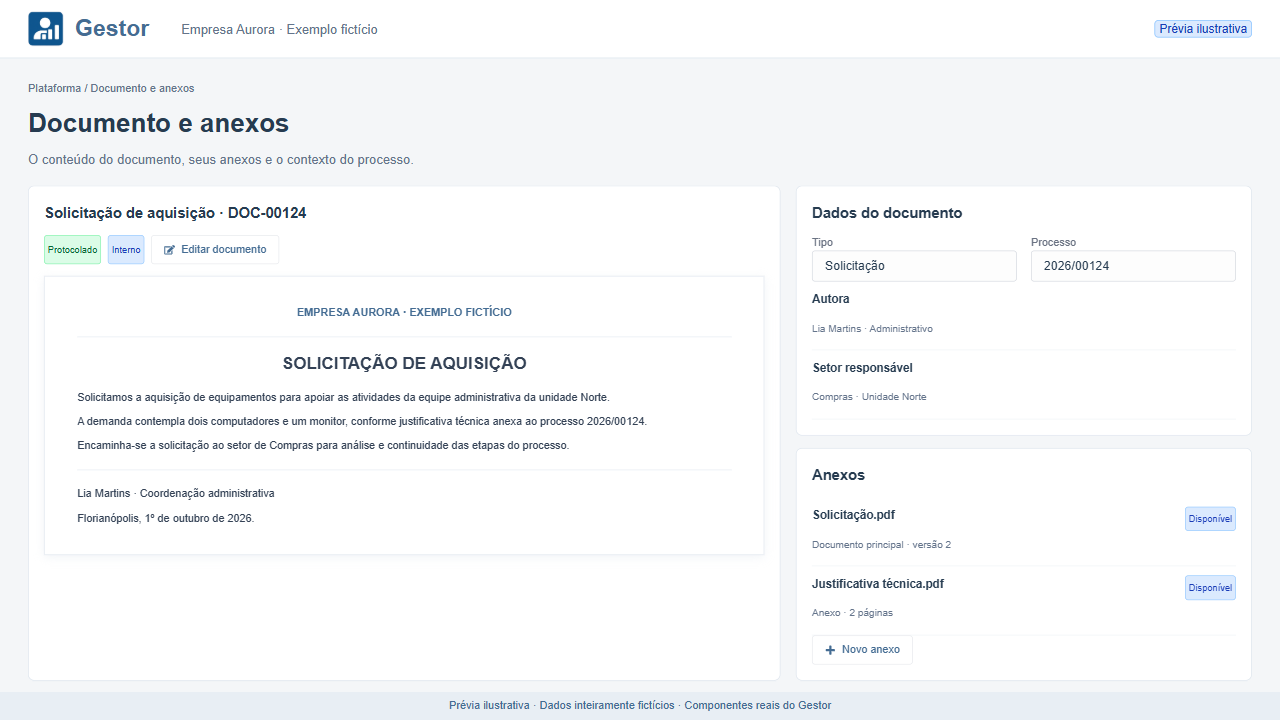1280x720 pixels.
Task: Click the header text Empresa Aurora · Exemplo fictício
Action: click(x=280, y=29)
